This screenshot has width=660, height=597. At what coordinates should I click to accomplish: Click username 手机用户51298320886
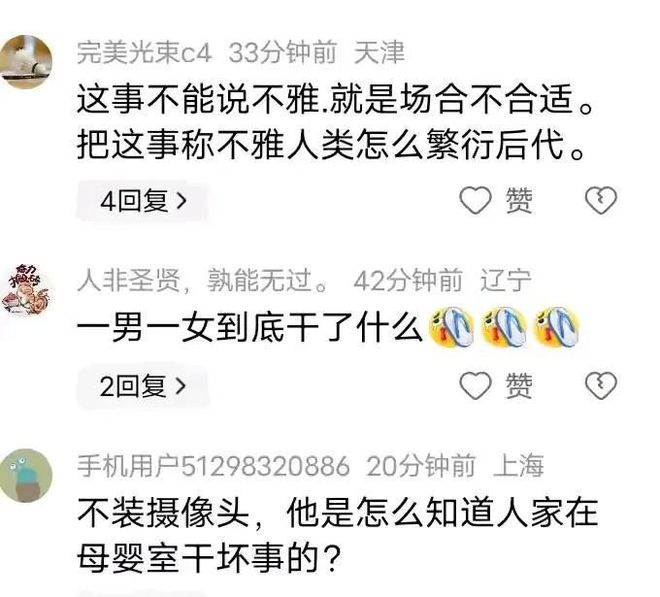[x=213, y=466]
